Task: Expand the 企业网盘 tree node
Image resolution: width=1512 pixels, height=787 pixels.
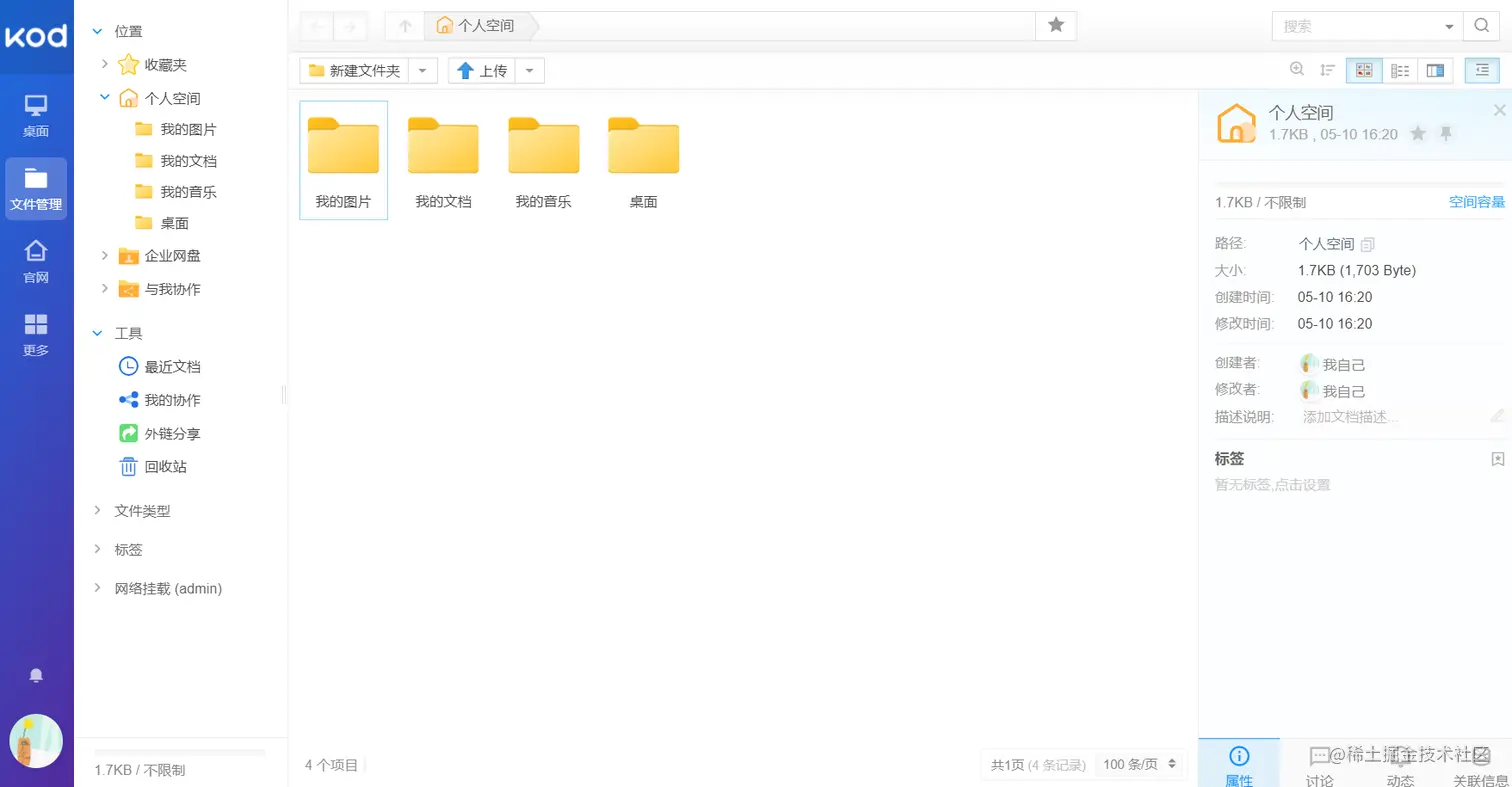Action: click(x=105, y=256)
